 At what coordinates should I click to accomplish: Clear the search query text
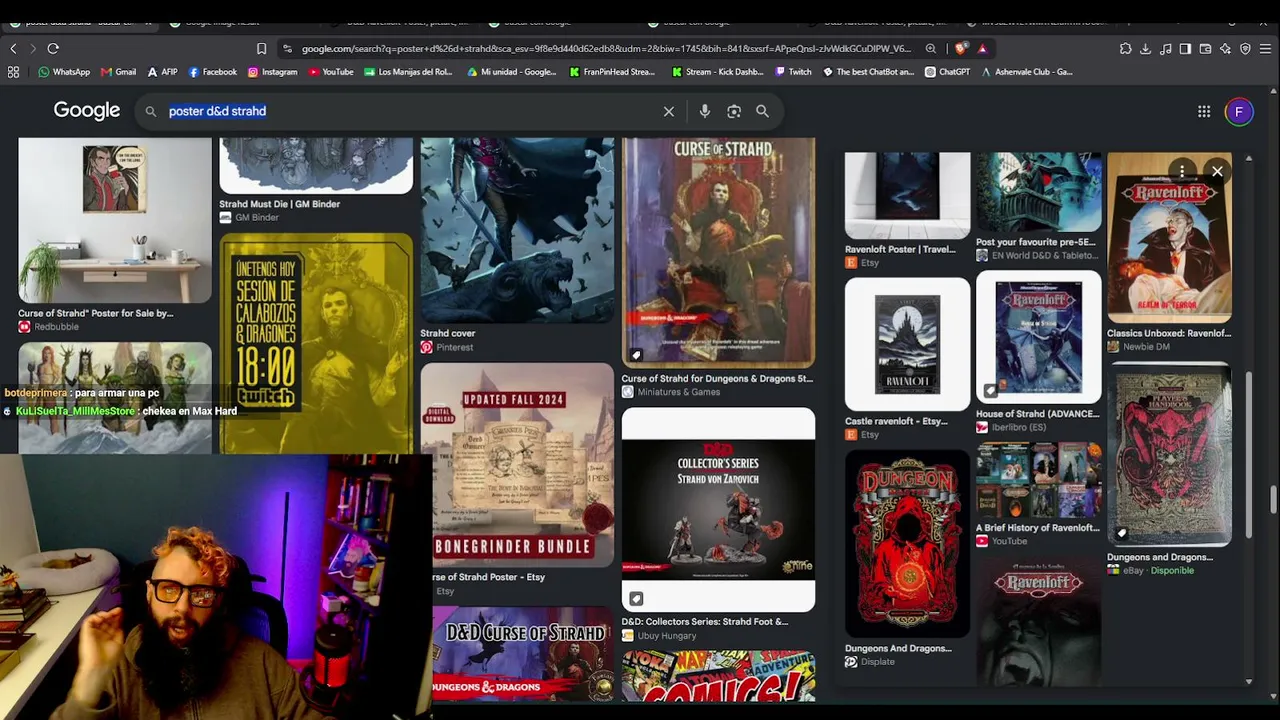click(x=669, y=112)
